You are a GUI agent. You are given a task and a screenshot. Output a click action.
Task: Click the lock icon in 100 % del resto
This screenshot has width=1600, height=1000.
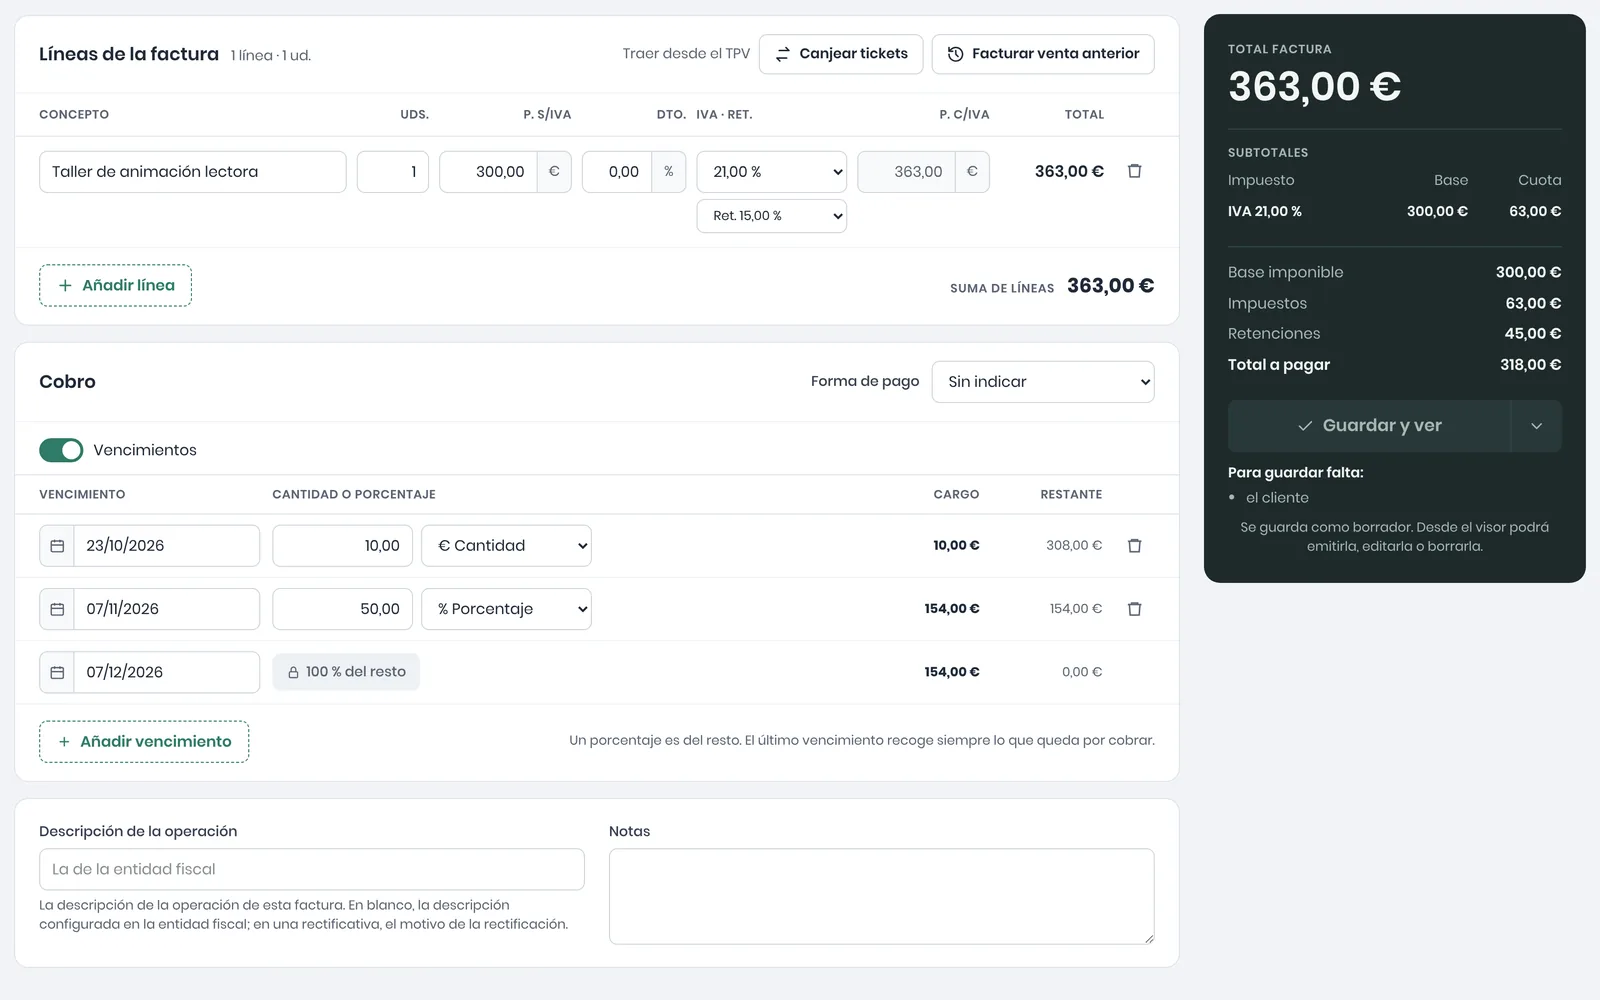click(x=293, y=673)
